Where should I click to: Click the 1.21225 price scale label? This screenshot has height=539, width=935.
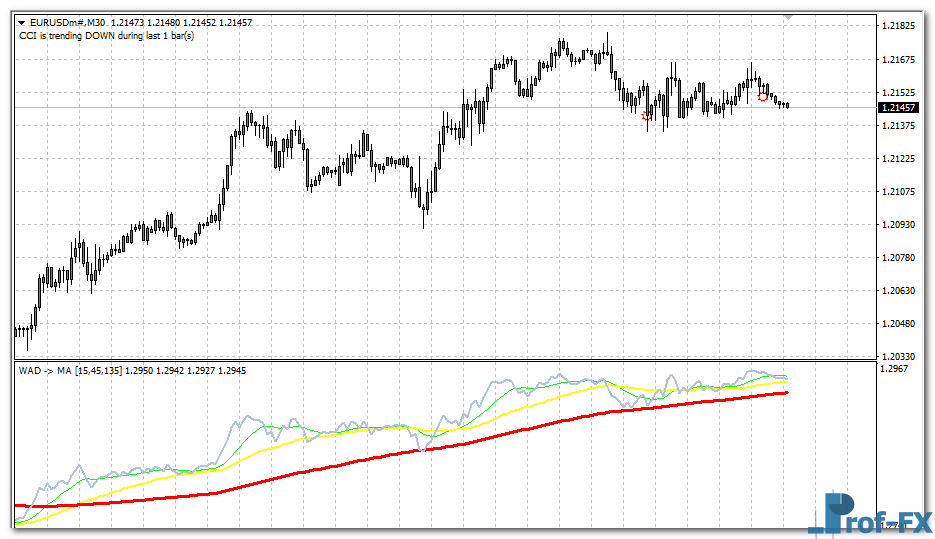(900, 159)
